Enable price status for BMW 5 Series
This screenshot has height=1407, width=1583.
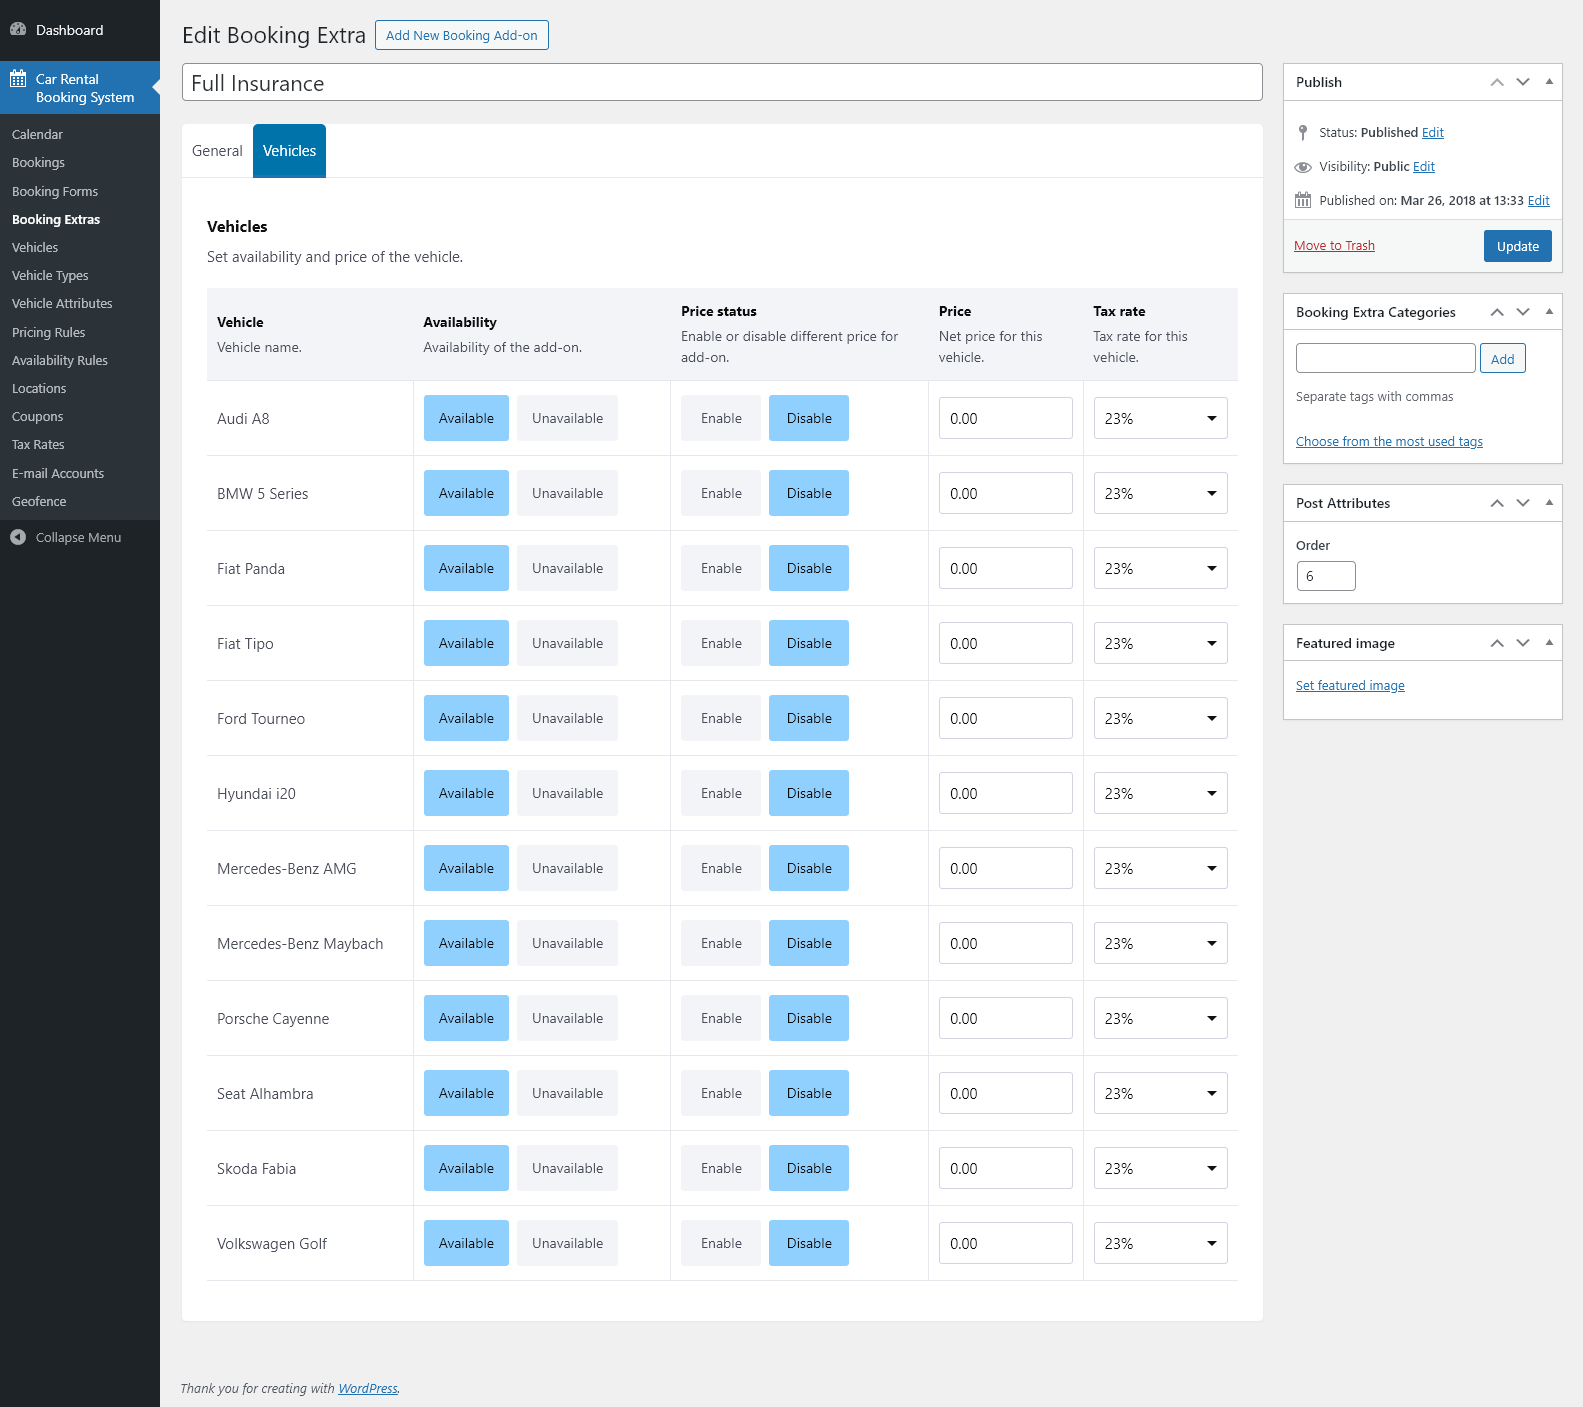click(721, 493)
